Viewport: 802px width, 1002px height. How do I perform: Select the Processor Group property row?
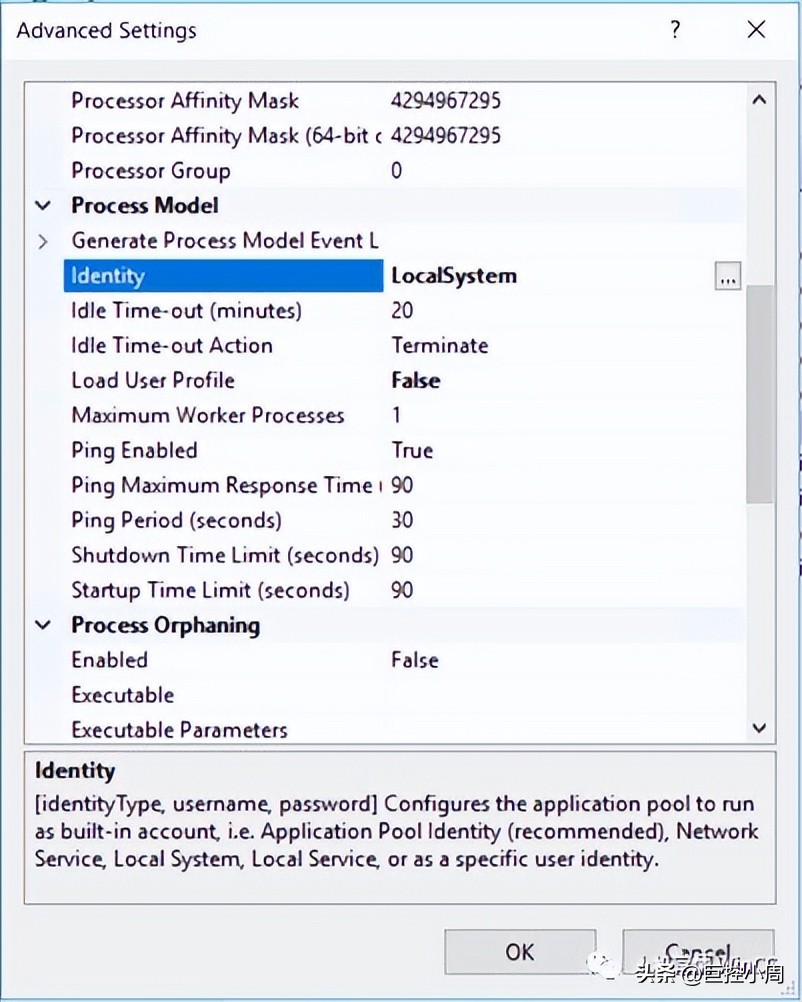tap(151, 171)
